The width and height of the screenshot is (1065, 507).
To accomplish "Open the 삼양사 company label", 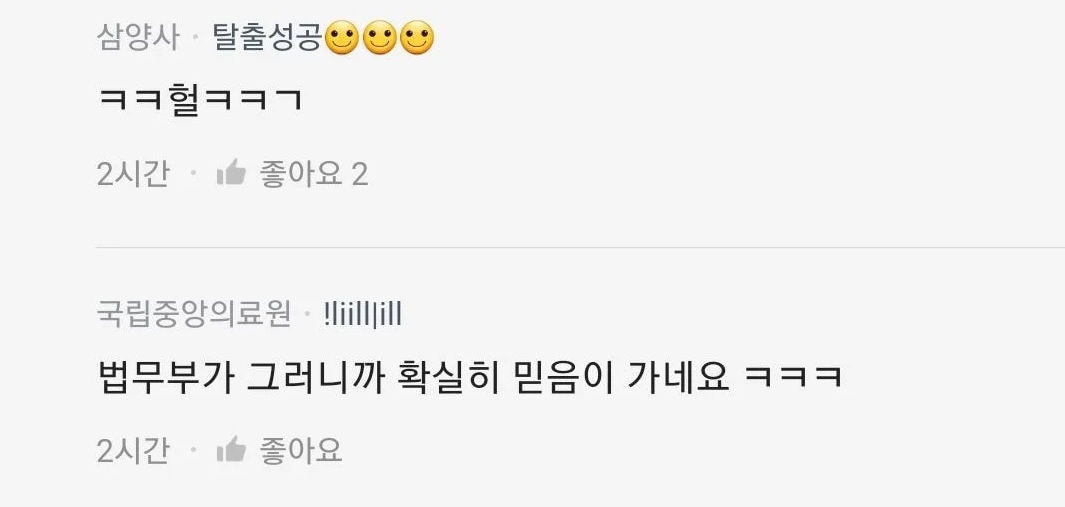I will (x=139, y=37).
